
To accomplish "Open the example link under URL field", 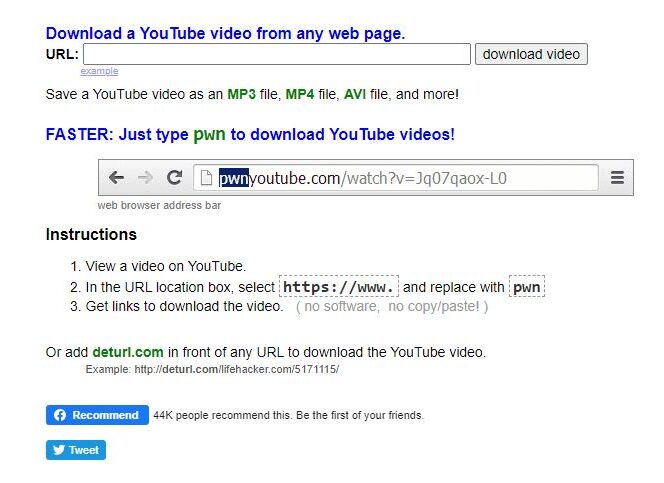I will point(99,71).
